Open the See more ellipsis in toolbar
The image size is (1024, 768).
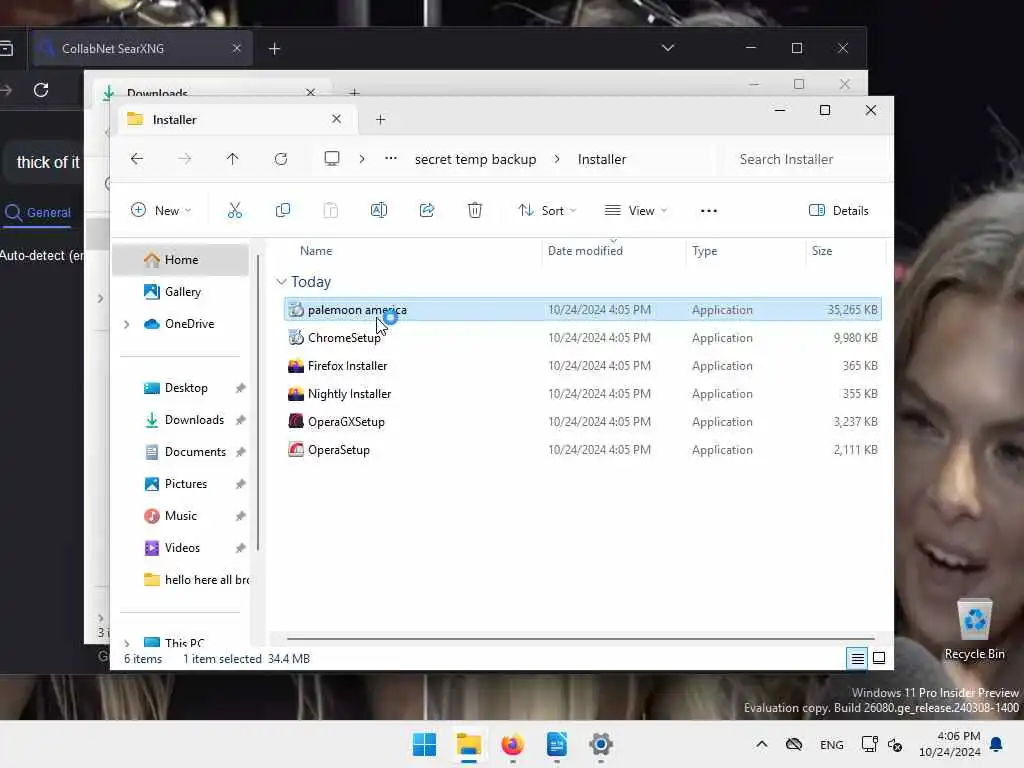click(709, 210)
